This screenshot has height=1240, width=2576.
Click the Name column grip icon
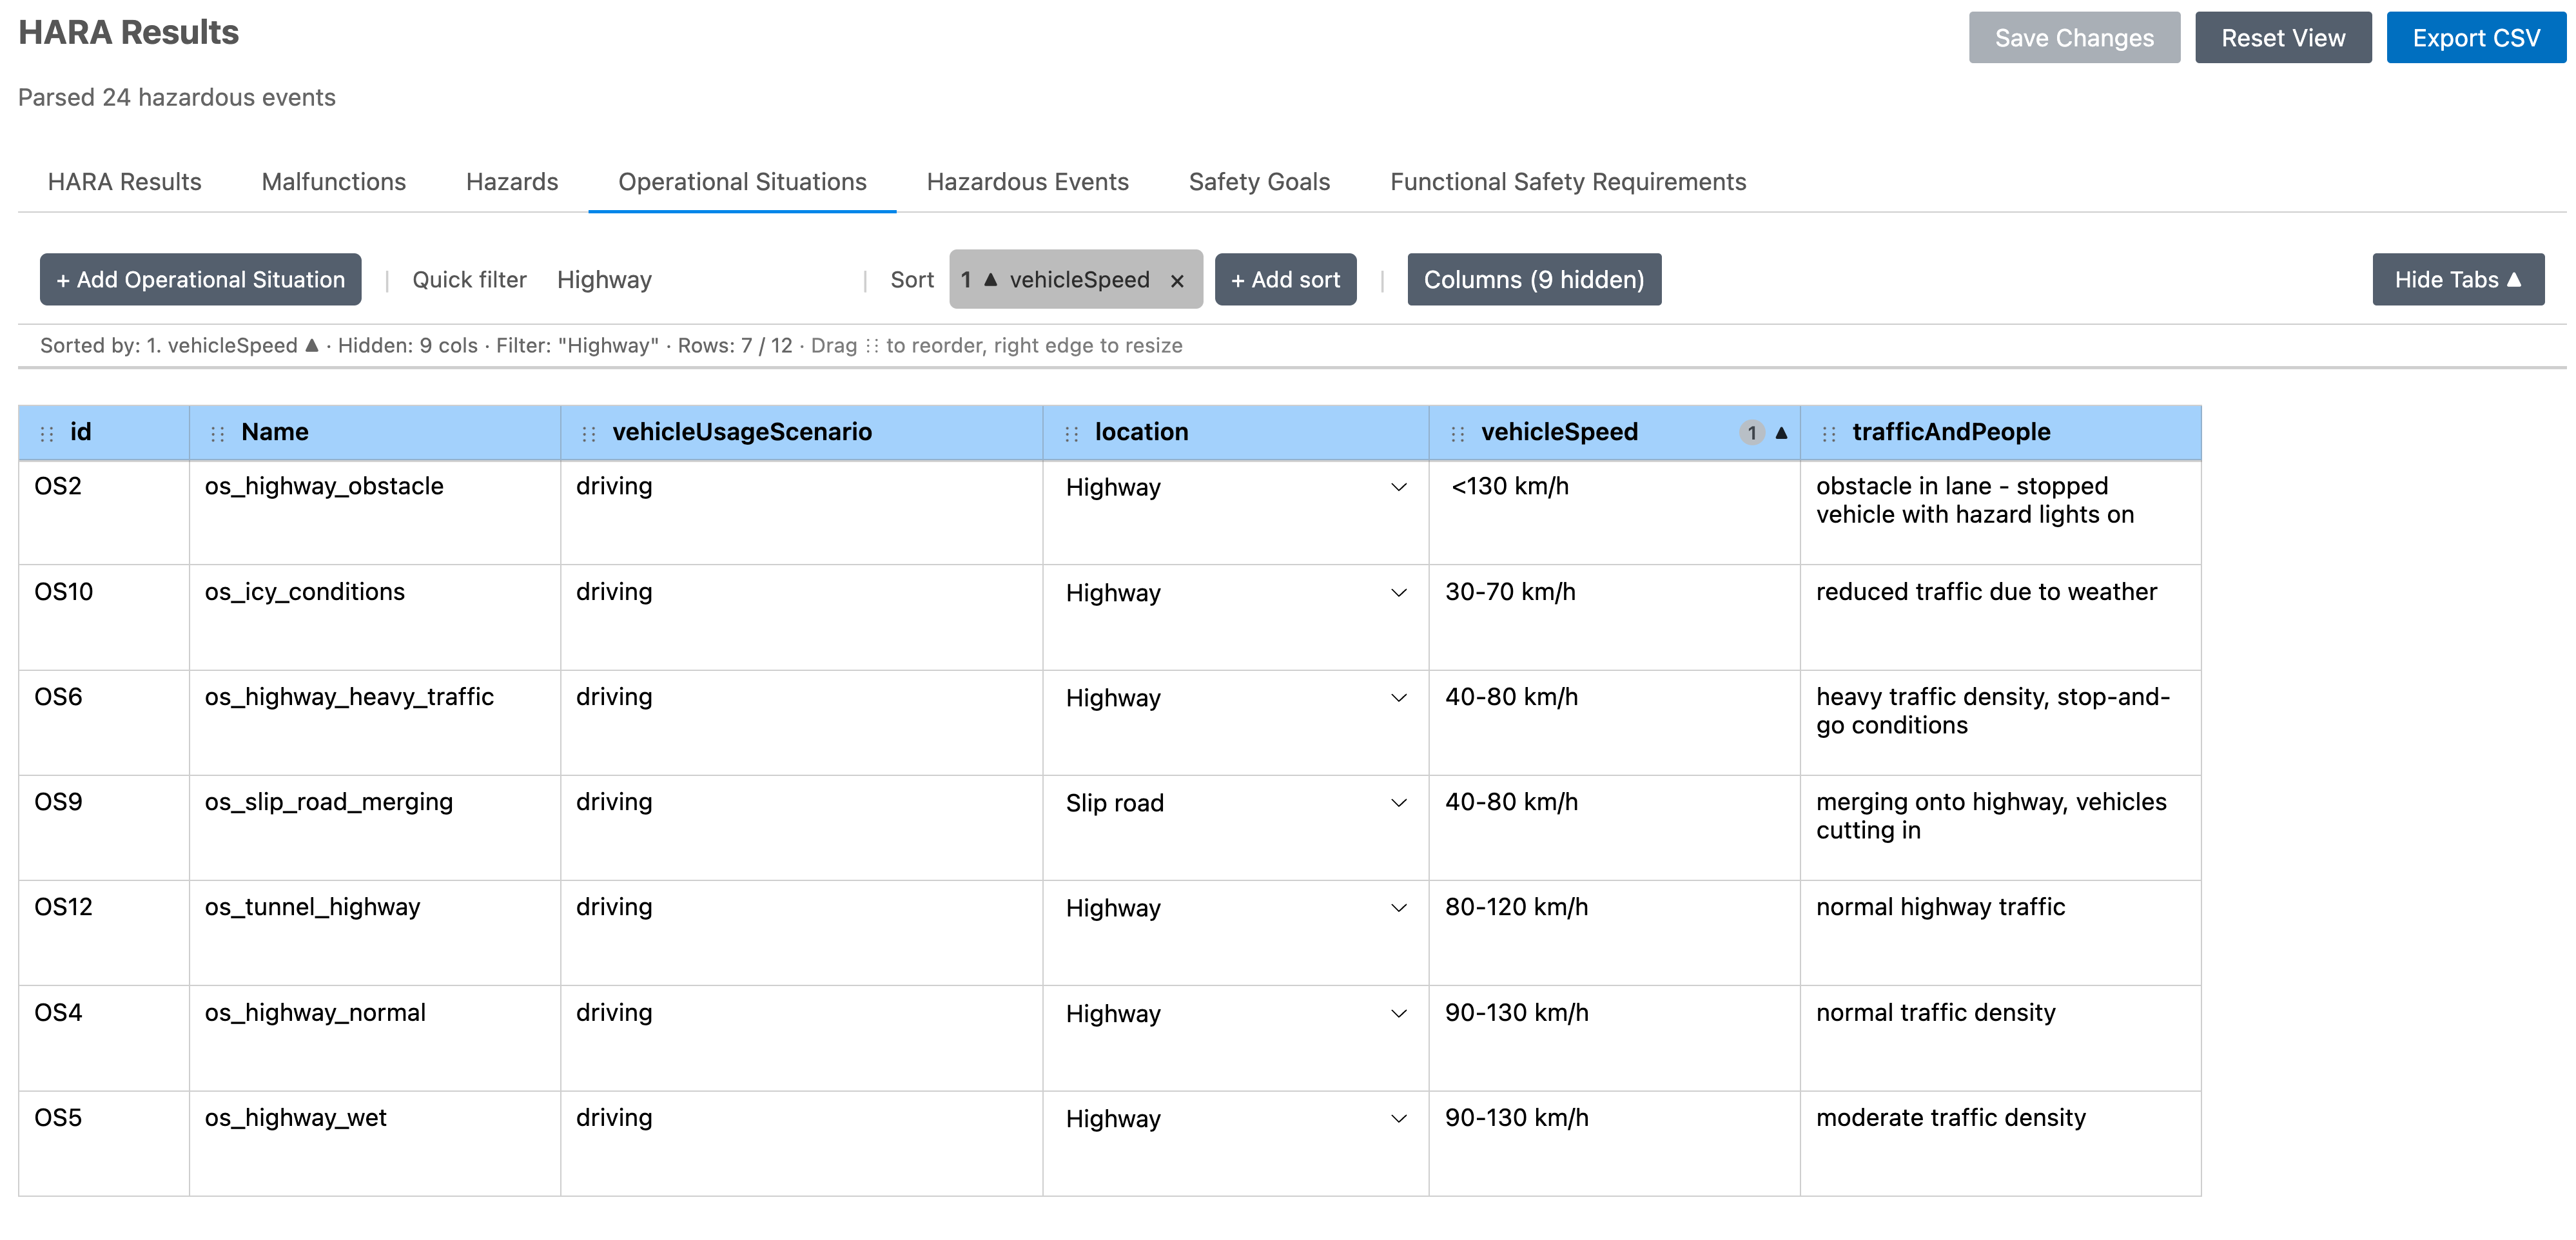point(217,433)
